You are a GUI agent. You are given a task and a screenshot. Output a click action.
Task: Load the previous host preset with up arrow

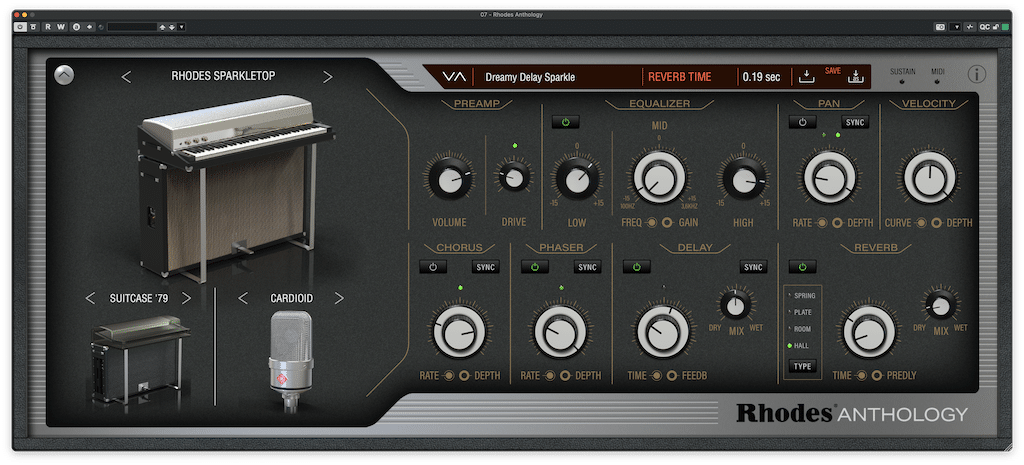click(x=162, y=27)
